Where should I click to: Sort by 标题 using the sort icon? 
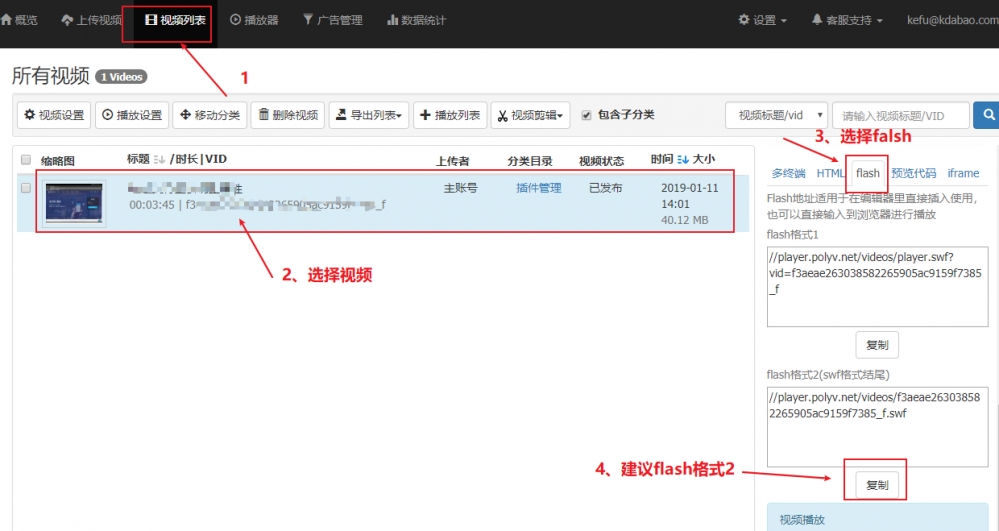coord(159,159)
